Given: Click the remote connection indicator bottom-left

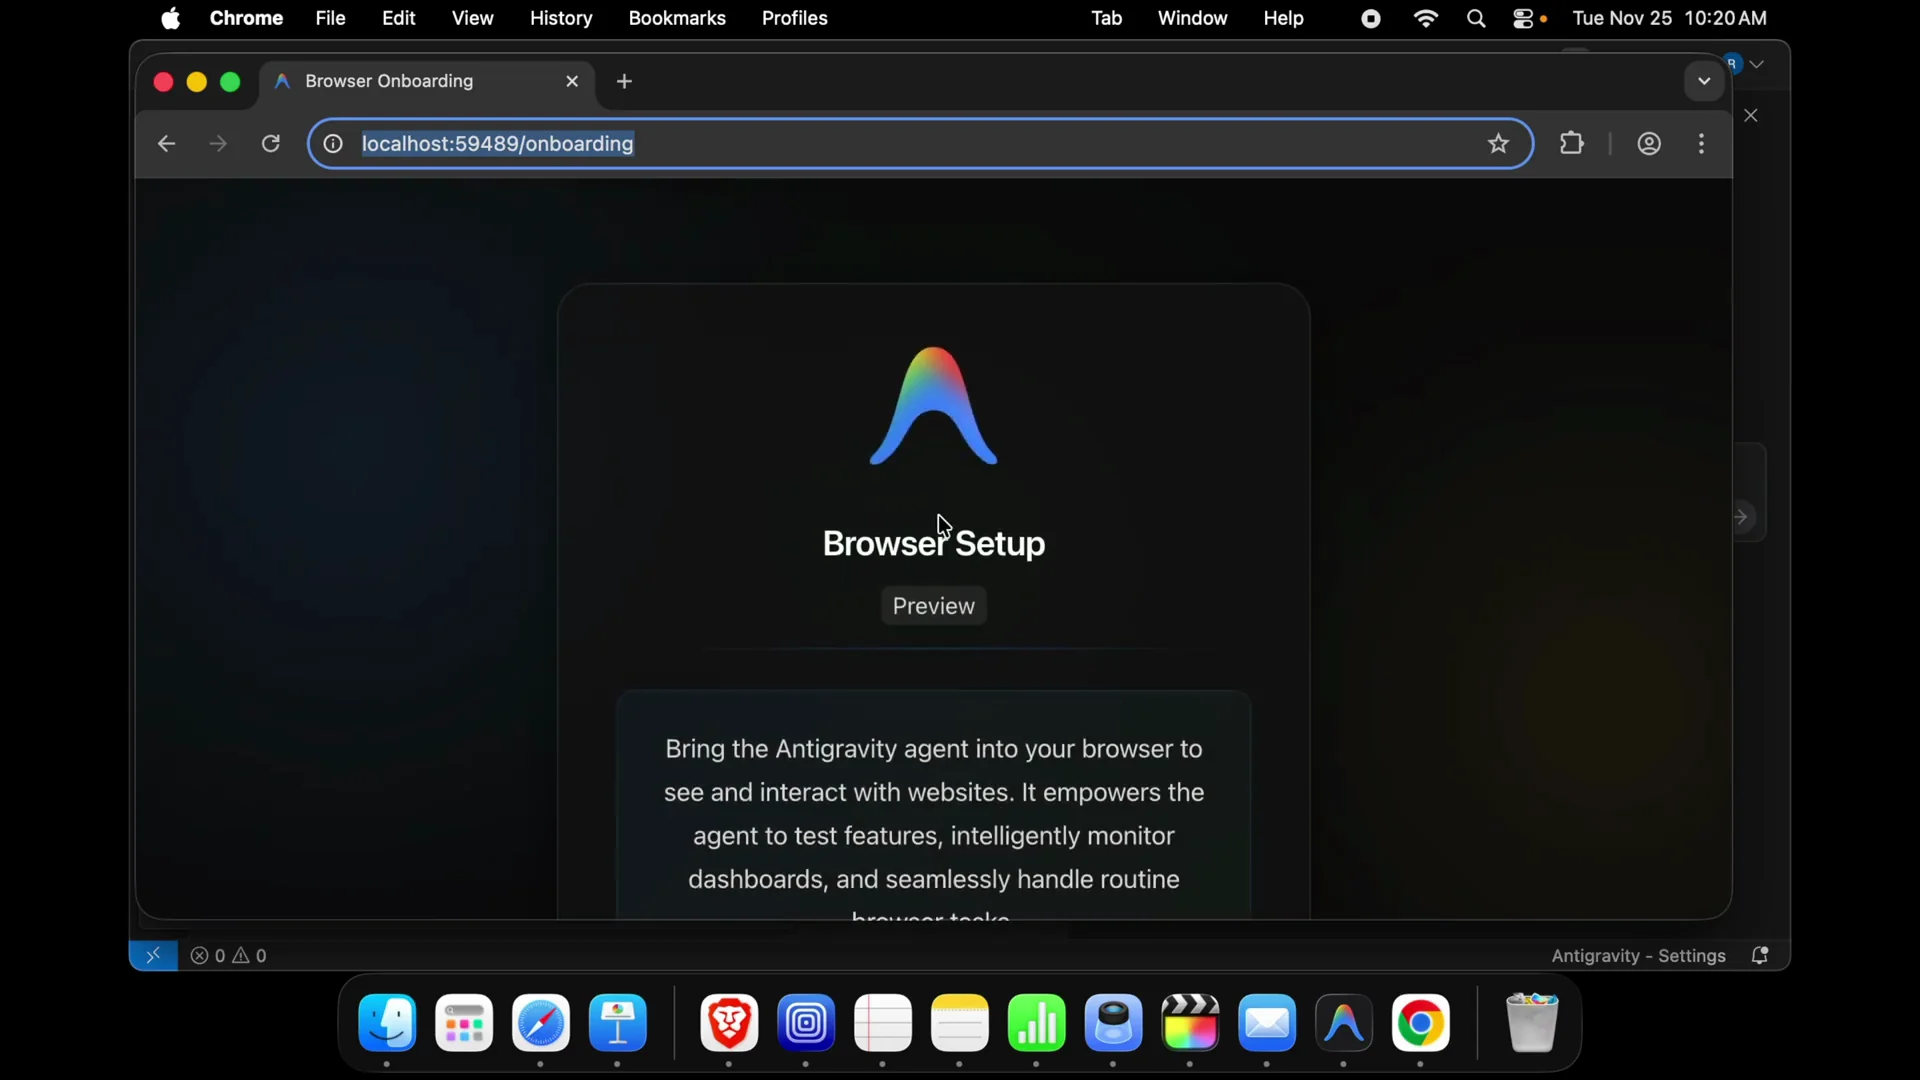Looking at the screenshot, I should pyautogui.click(x=154, y=955).
